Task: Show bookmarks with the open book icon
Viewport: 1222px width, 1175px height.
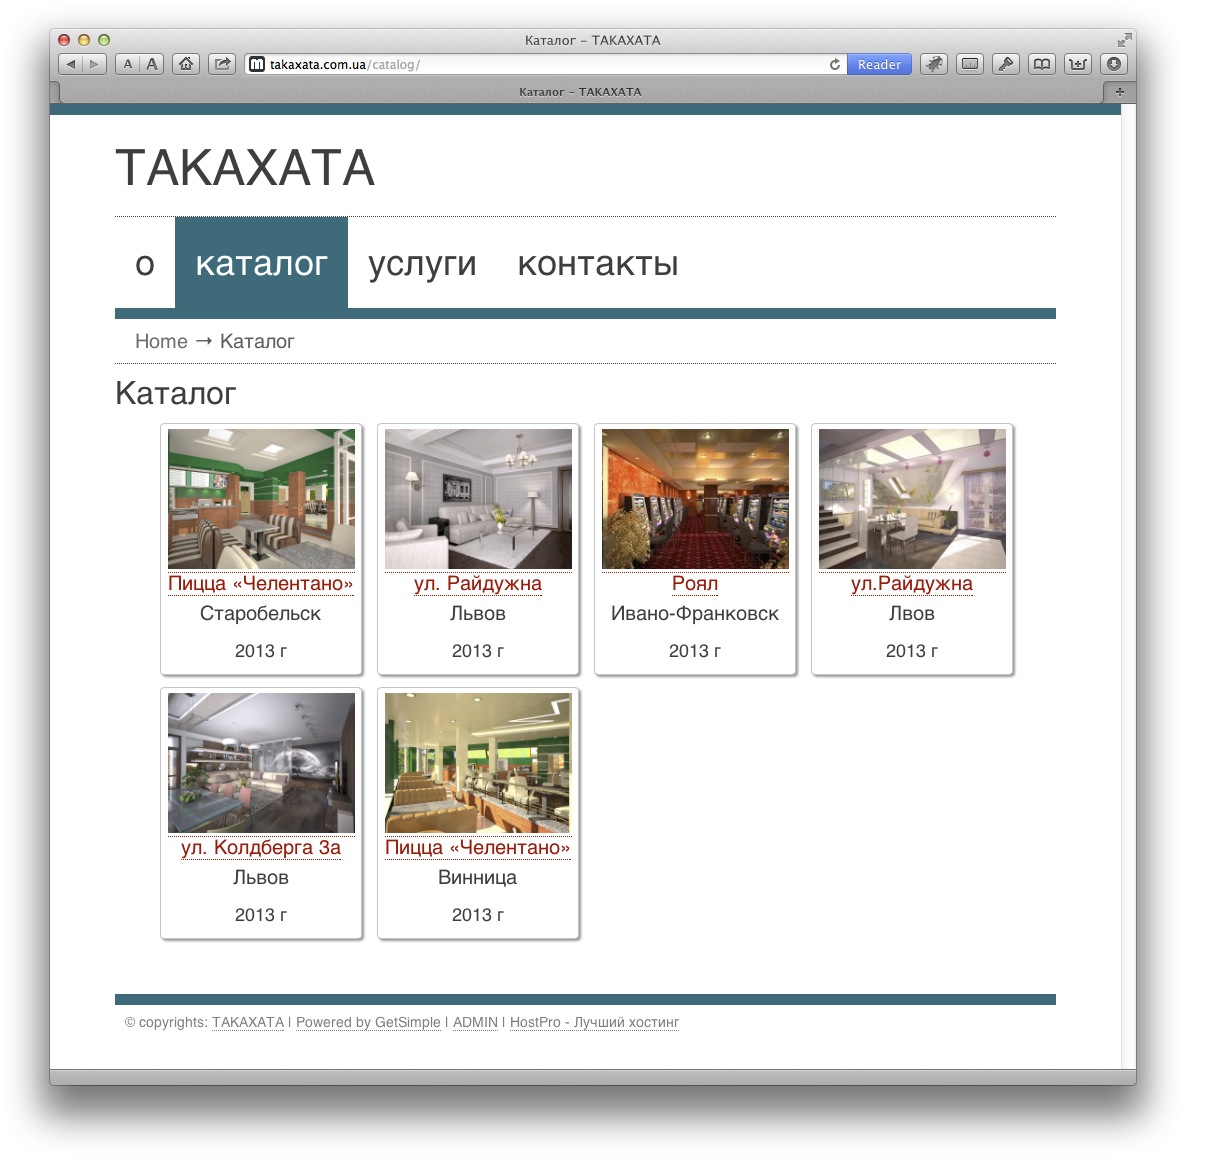Action: tap(1042, 64)
